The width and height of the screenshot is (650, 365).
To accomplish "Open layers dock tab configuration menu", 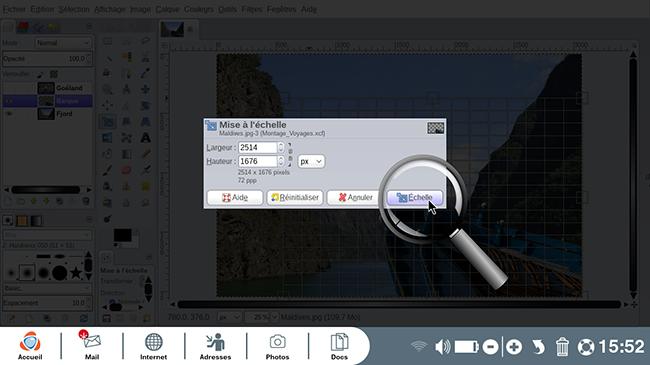I will [89, 26].
